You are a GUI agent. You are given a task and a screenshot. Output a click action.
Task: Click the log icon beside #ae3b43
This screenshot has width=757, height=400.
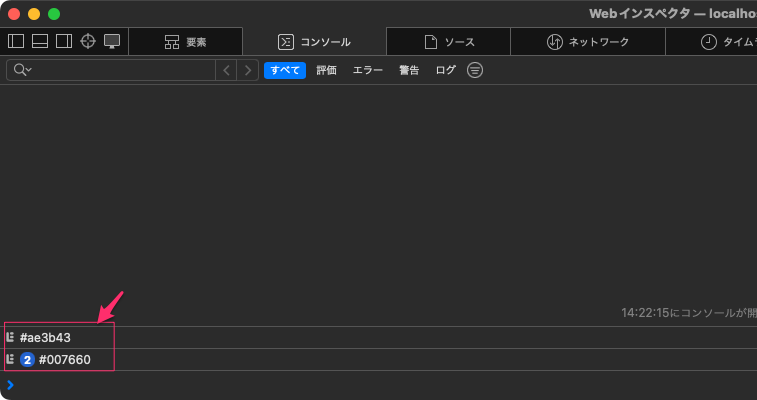10,338
